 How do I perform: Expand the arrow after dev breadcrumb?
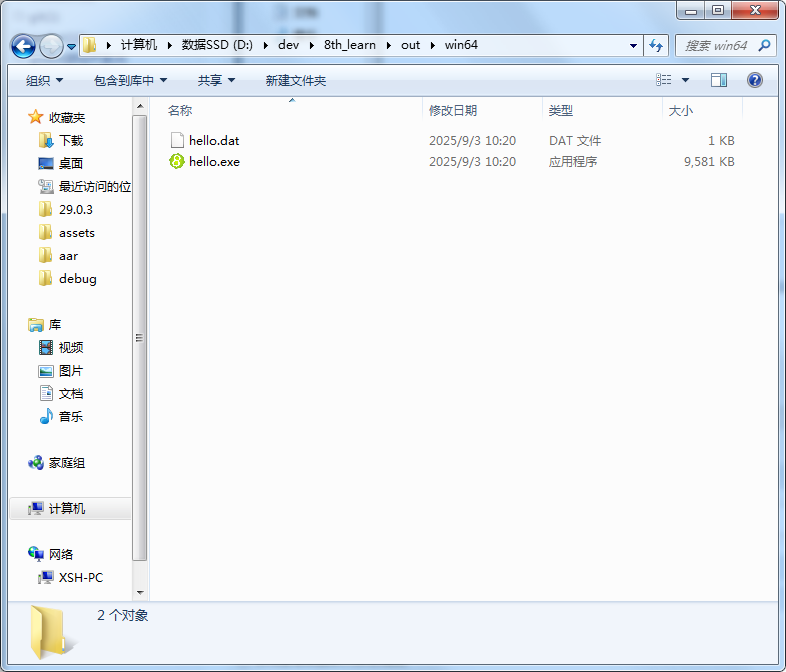pyautogui.click(x=312, y=45)
